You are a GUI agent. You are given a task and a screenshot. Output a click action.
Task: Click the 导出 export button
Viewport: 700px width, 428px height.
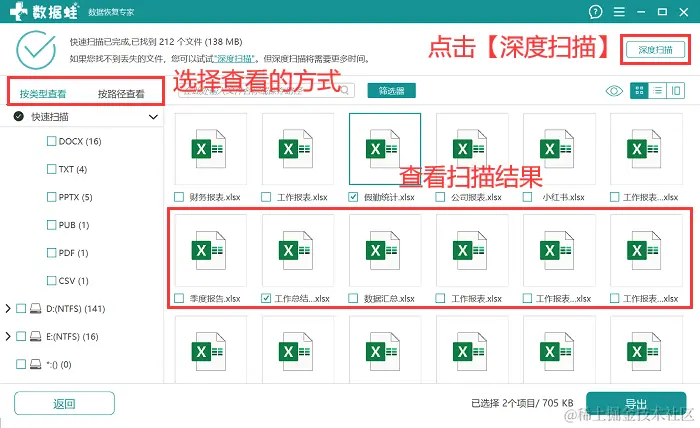click(x=636, y=403)
